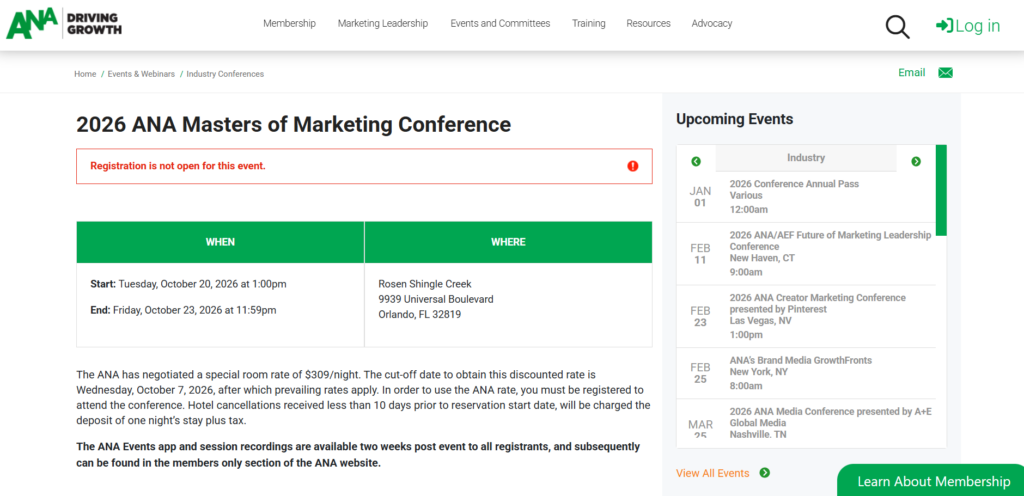The image size is (1024, 496).
Task: Click the Rosen Shingle Creek venue text
Action: pyautogui.click(x=424, y=284)
